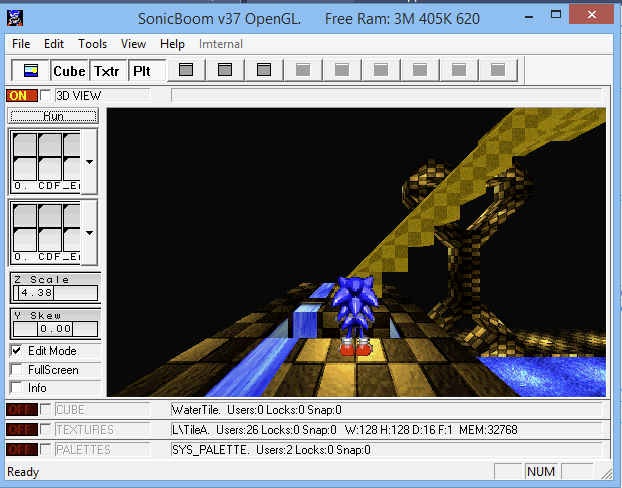Tick the checkbox beside TEXTURES
The width and height of the screenshot is (622, 488).
click(x=46, y=429)
